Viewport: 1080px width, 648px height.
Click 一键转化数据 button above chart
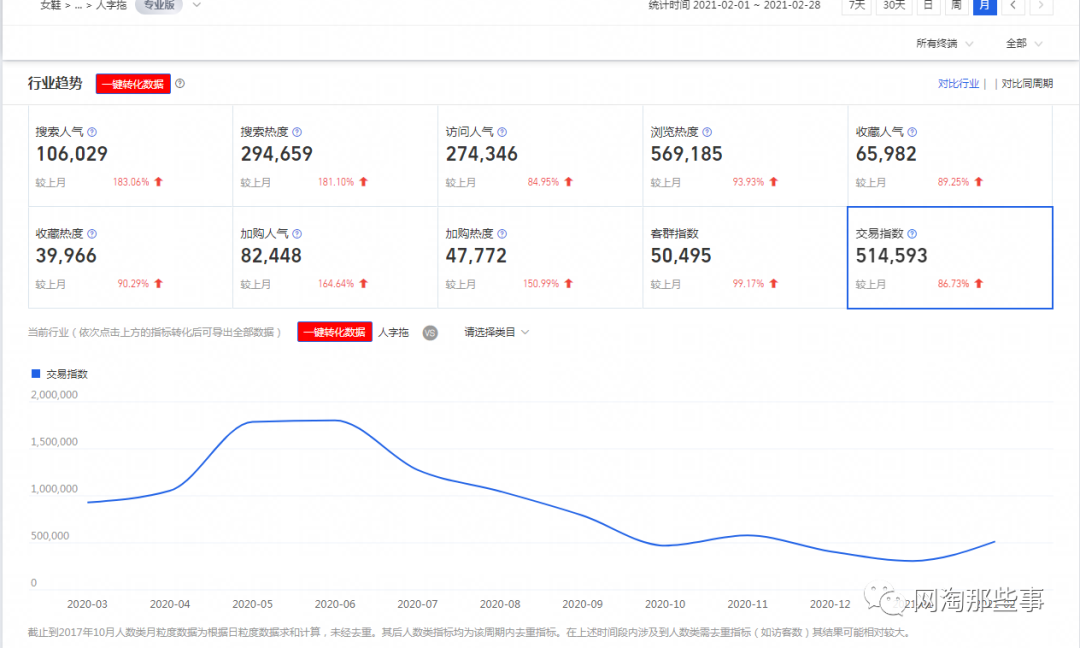click(x=335, y=332)
